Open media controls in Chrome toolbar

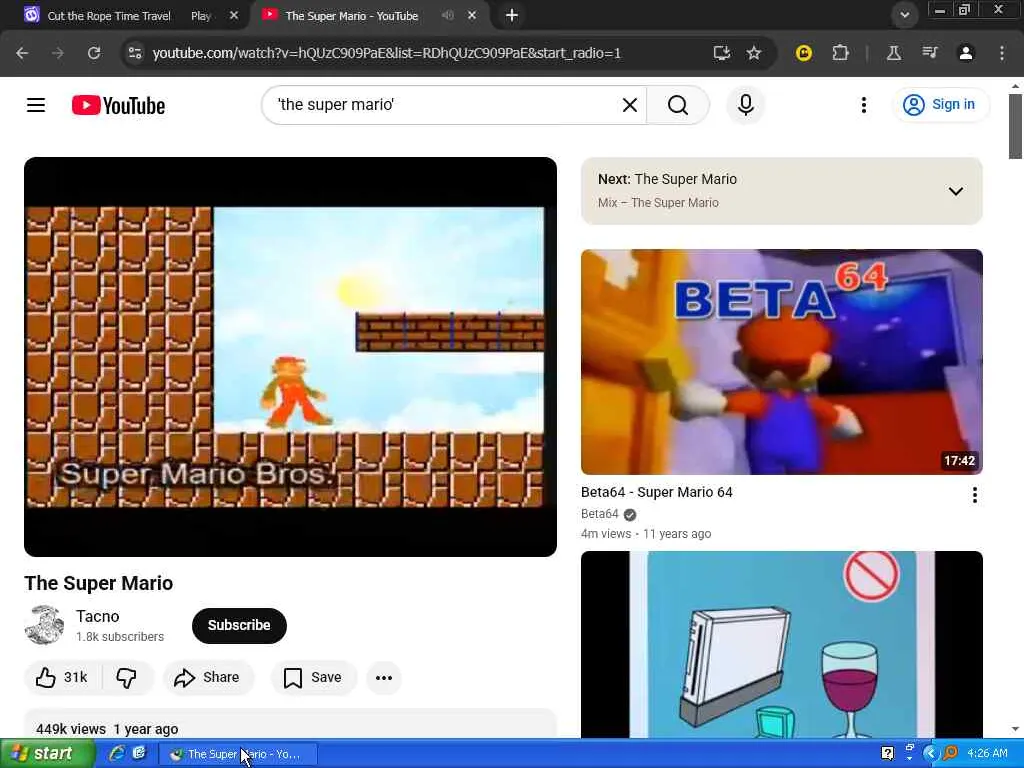[x=930, y=53]
